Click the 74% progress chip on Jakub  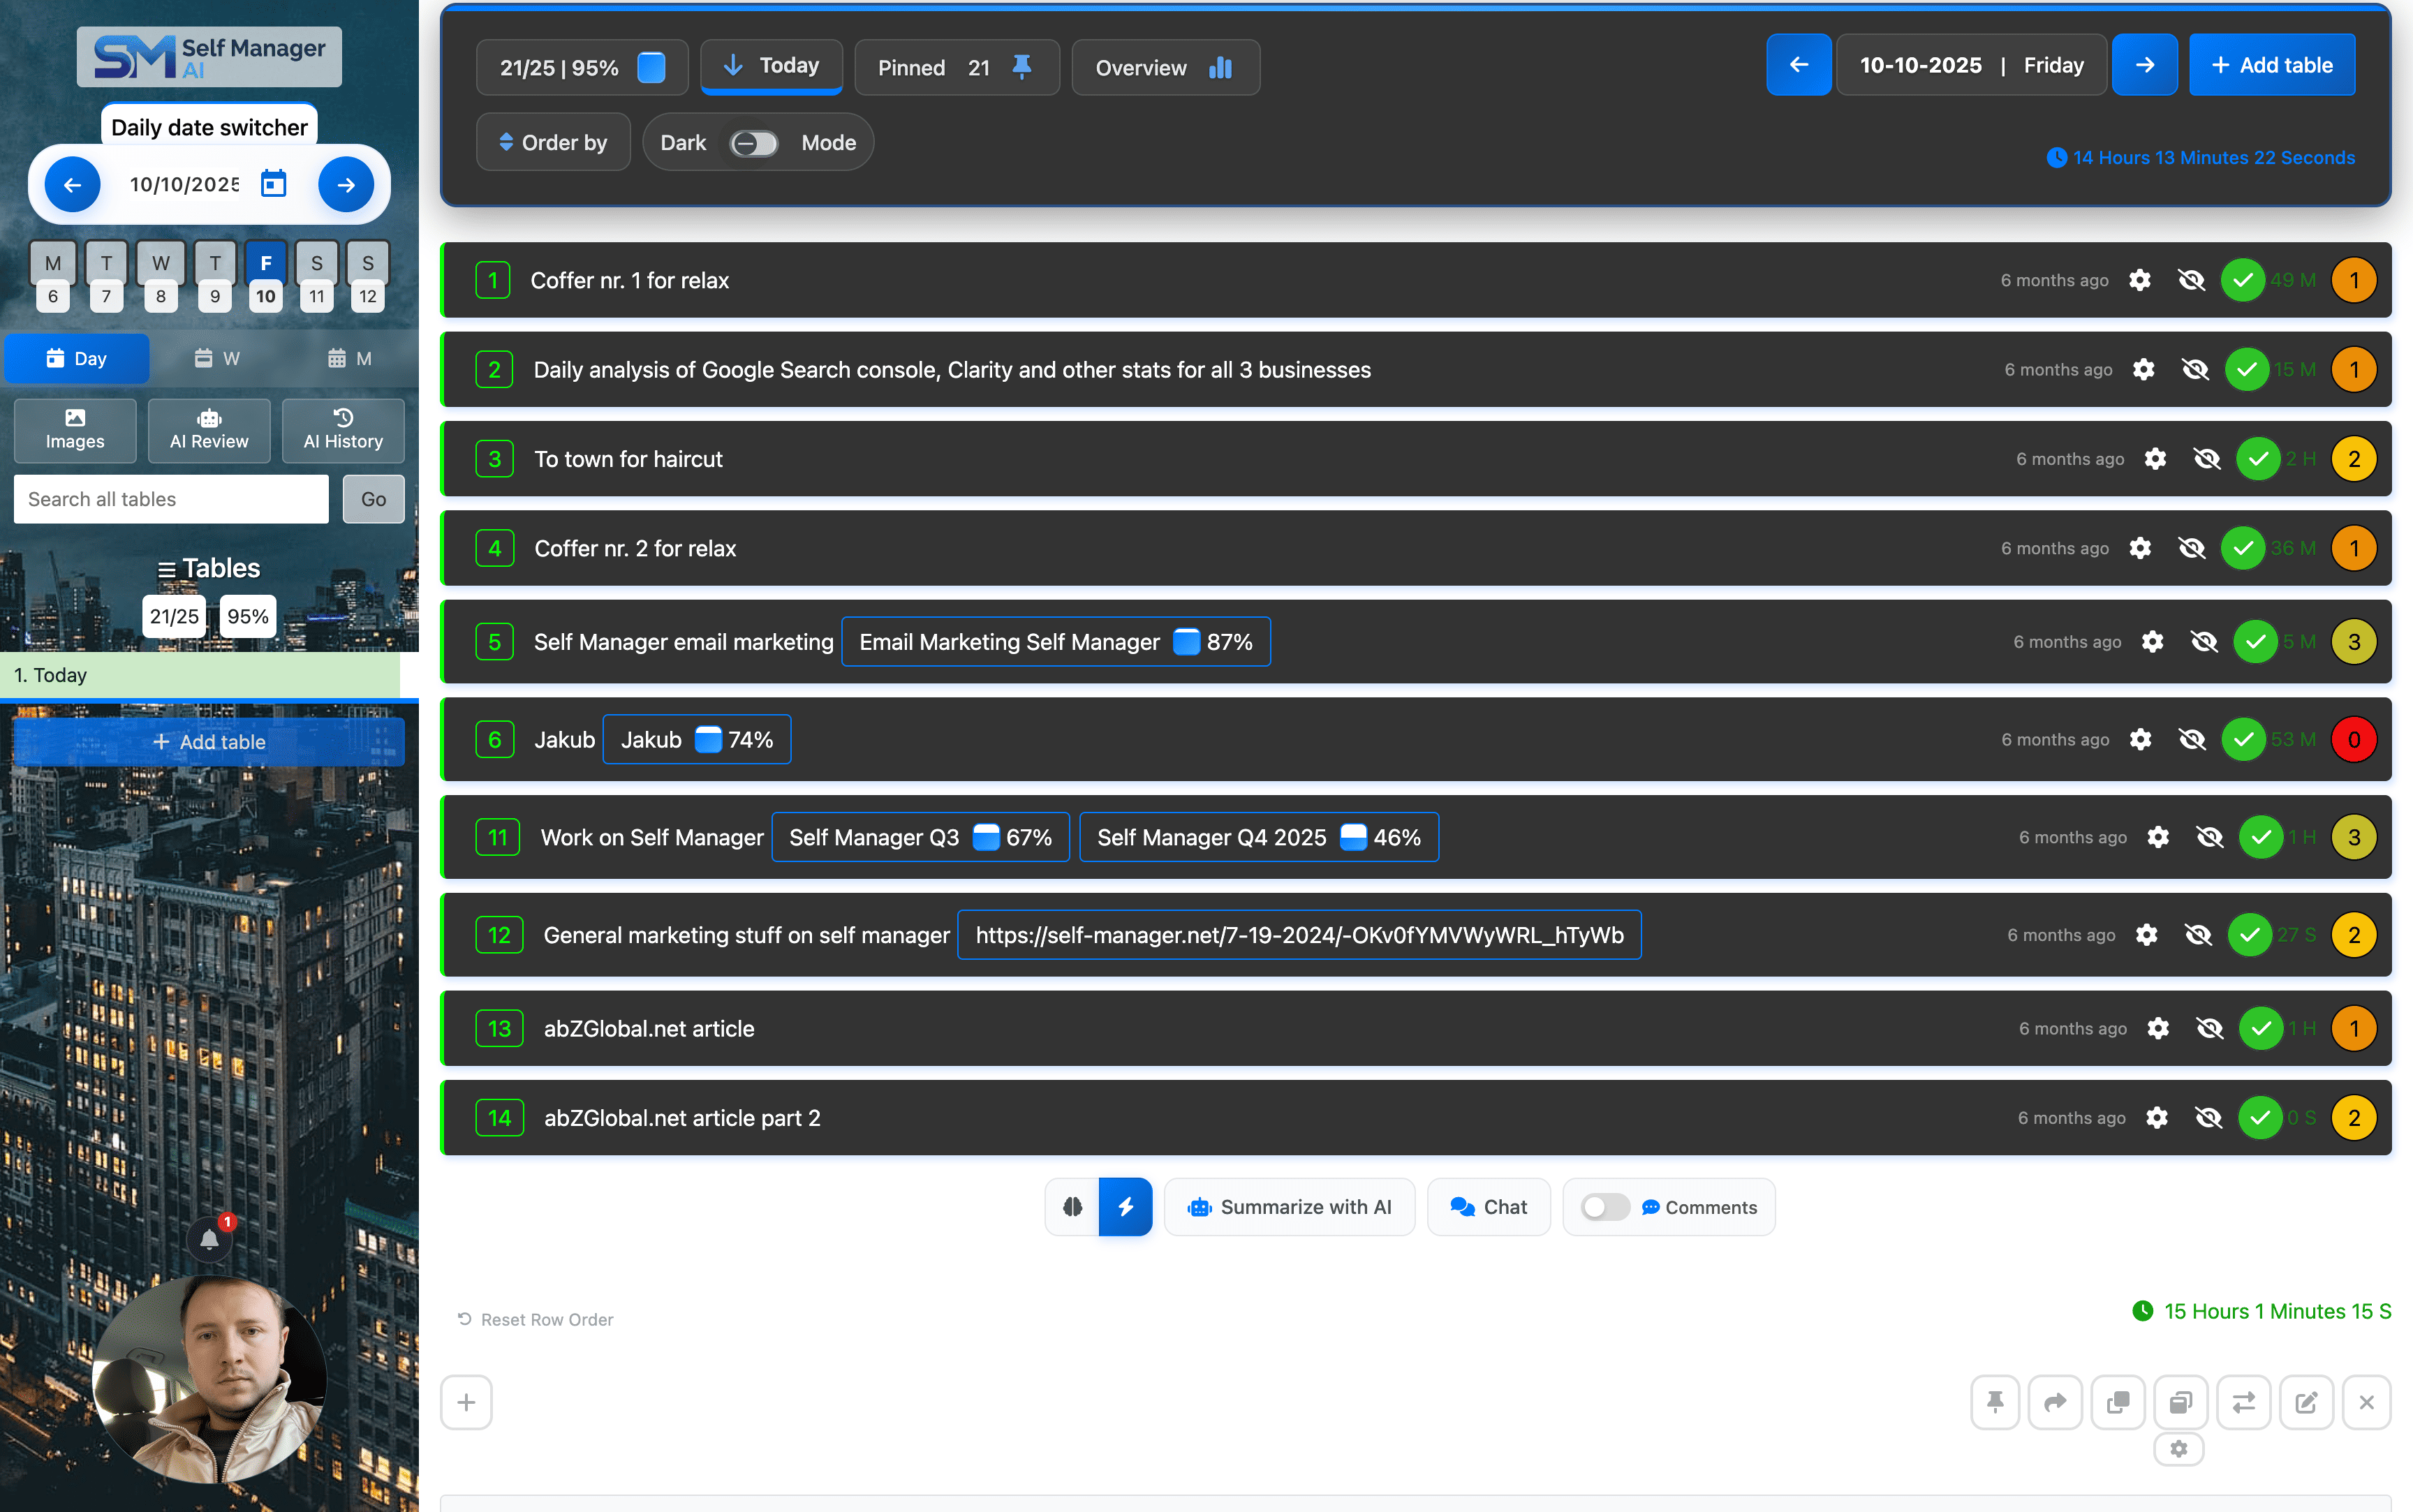tap(697, 739)
